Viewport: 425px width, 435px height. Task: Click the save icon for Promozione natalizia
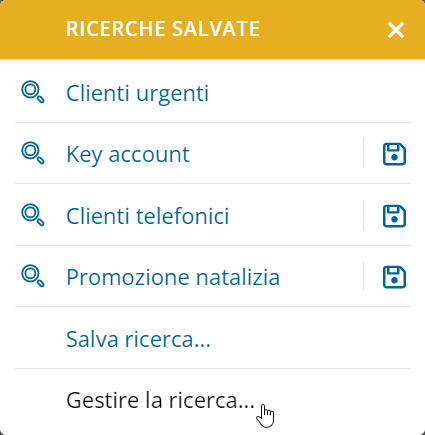coord(394,277)
